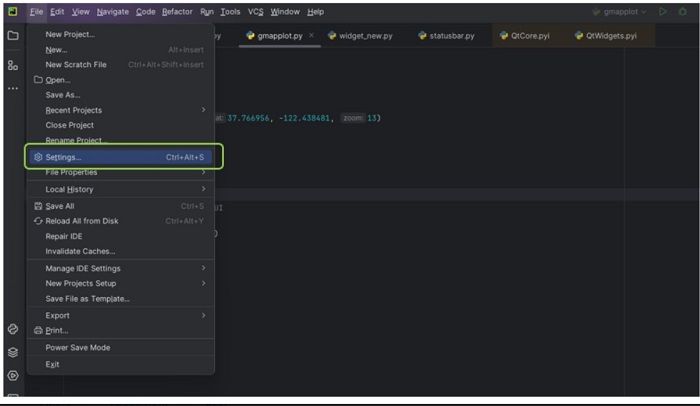Screen dimensions: 700x406
Task: Open the Project tool window folder icon
Action: pos(13,35)
